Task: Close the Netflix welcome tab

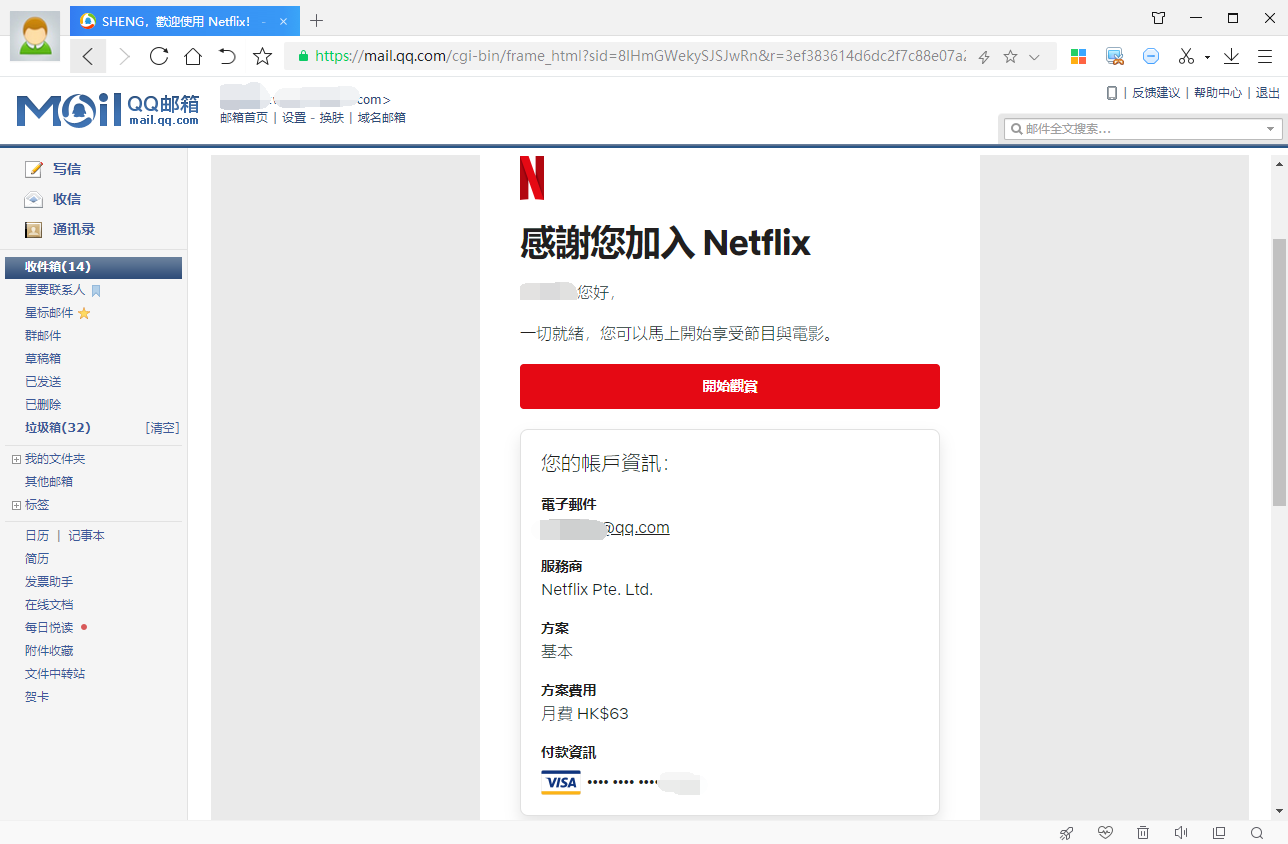Action: pyautogui.click(x=283, y=21)
